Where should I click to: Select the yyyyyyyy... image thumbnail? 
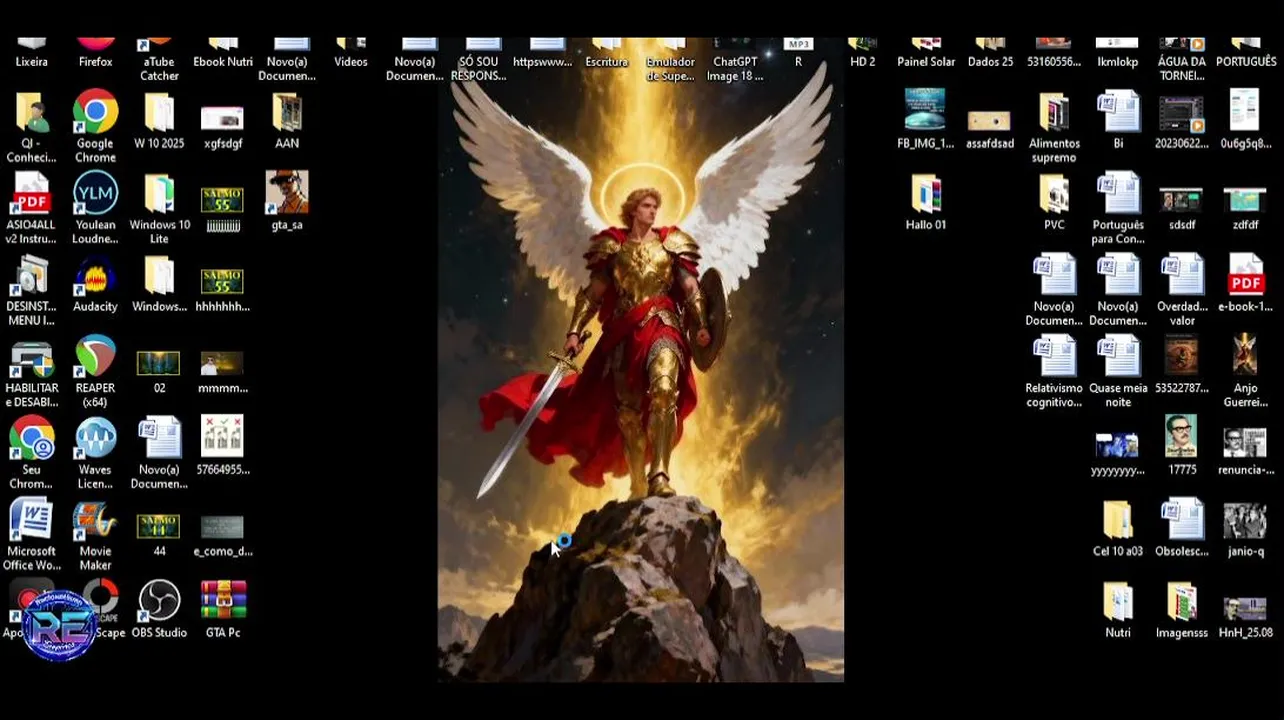click(1118, 445)
